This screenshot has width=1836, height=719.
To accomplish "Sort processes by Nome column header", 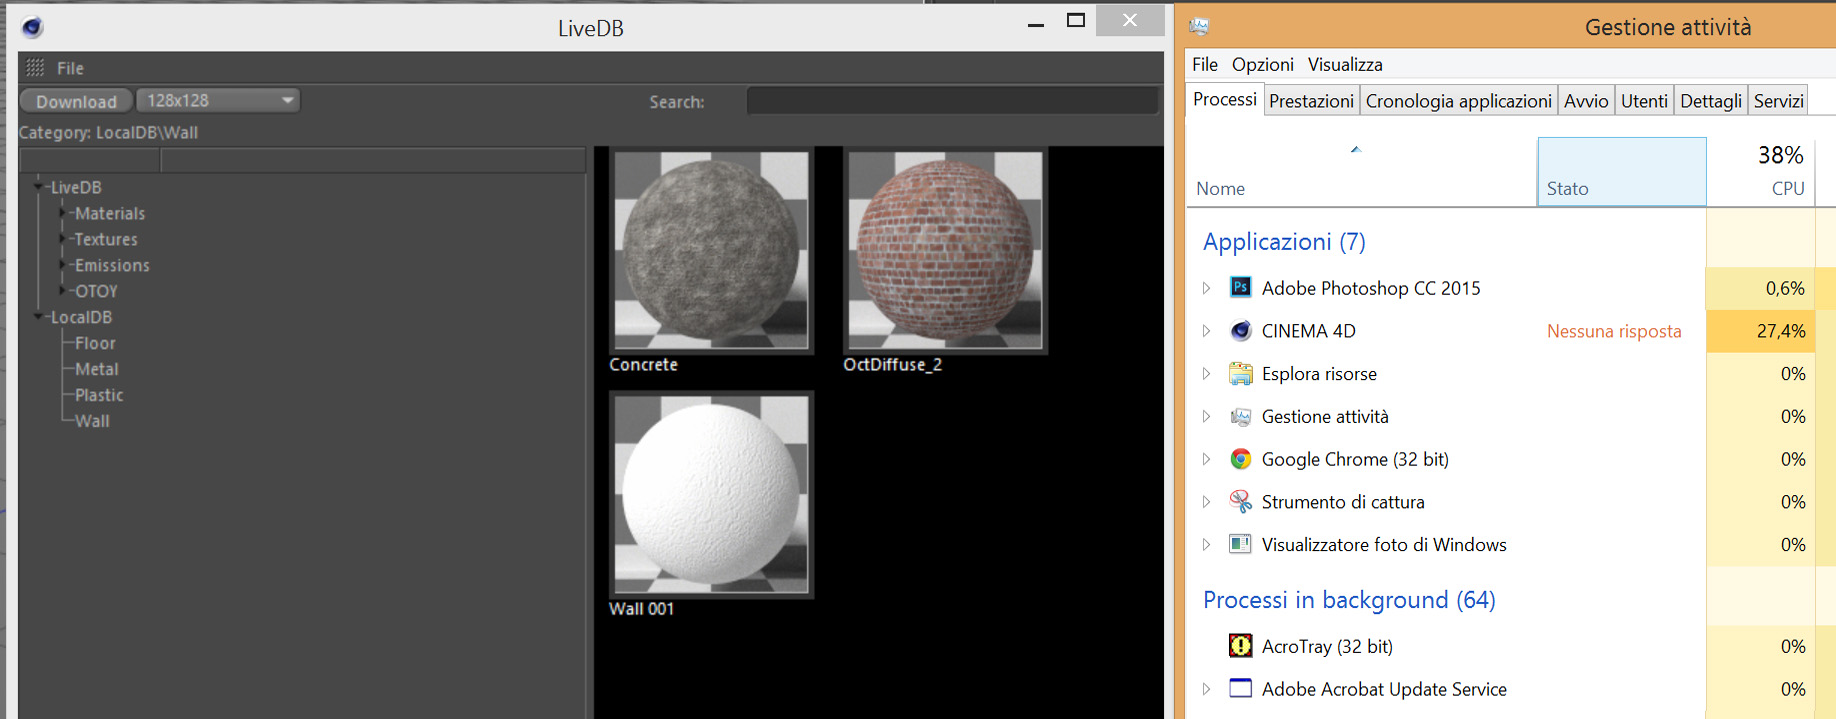I will click(1361, 172).
